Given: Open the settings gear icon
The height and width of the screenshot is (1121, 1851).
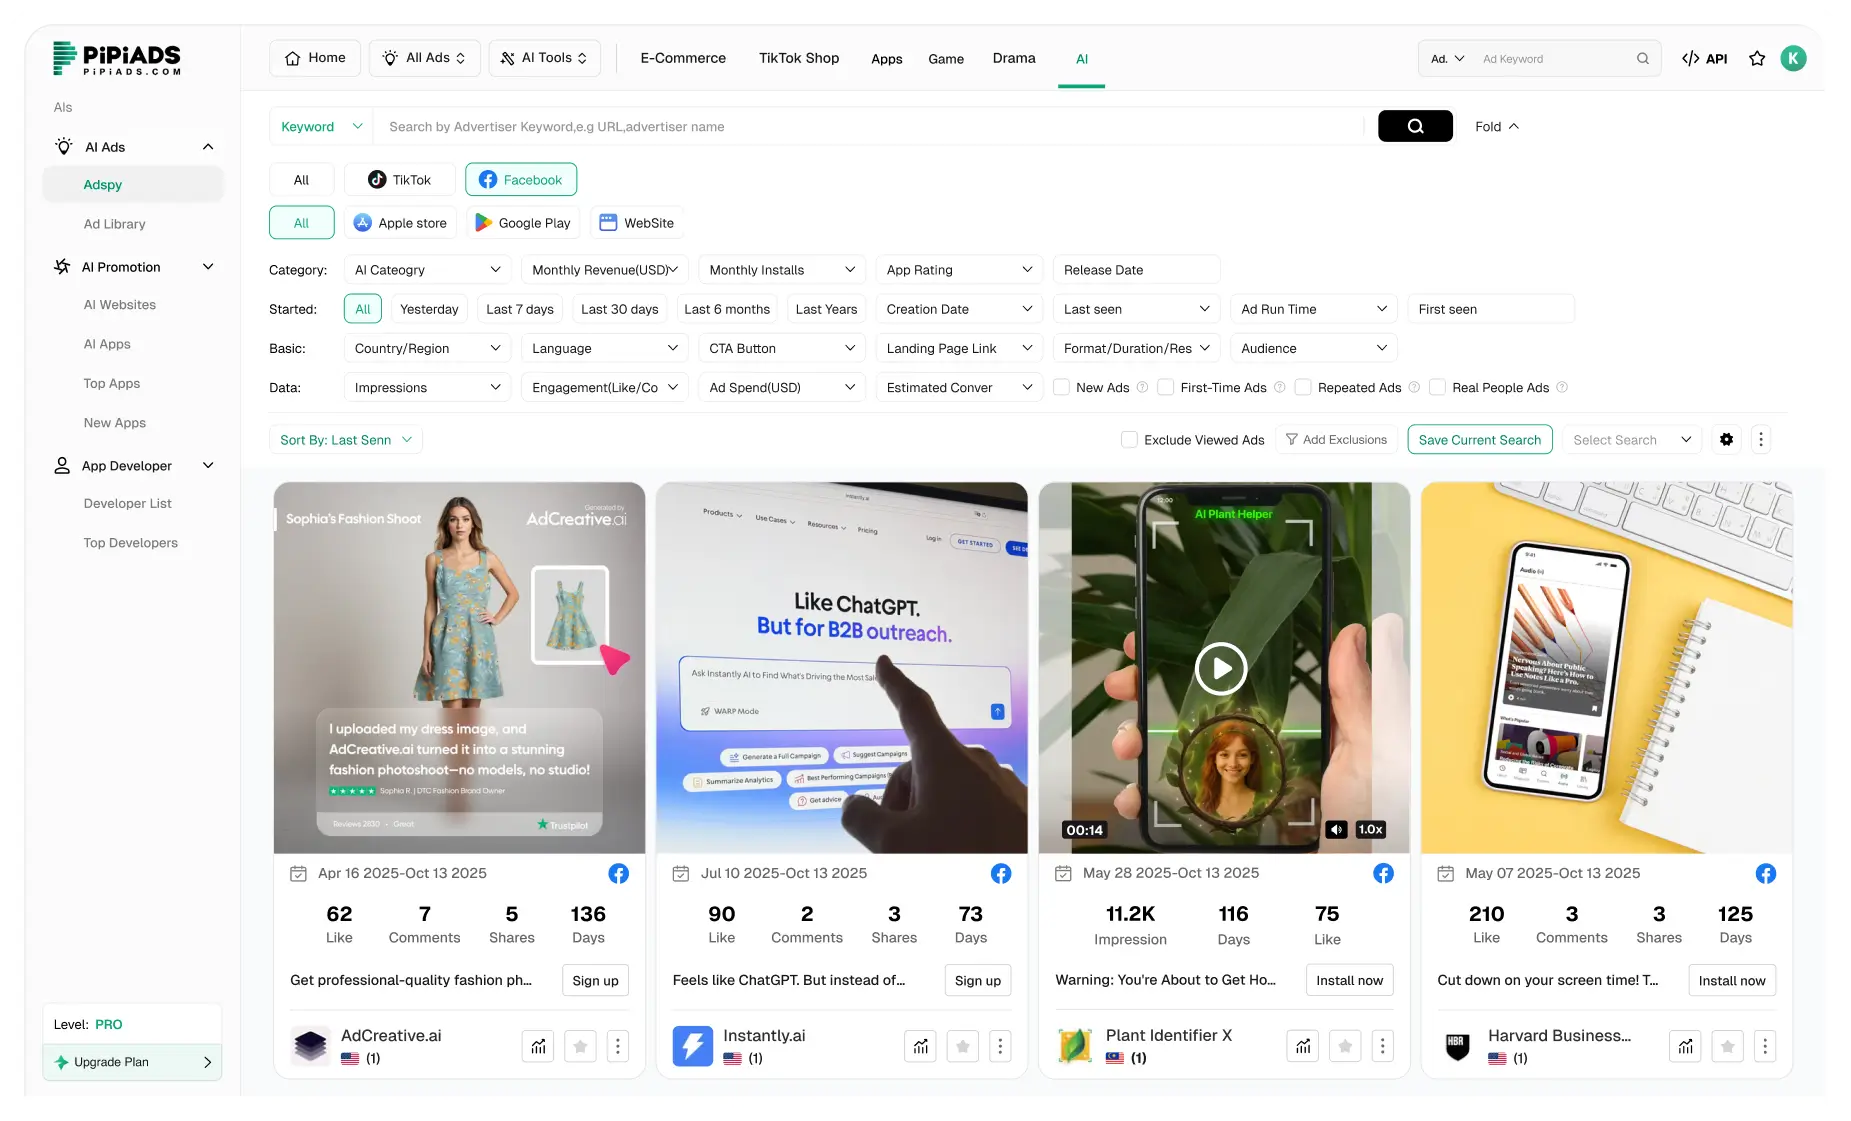Looking at the screenshot, I should point(1726,440).
